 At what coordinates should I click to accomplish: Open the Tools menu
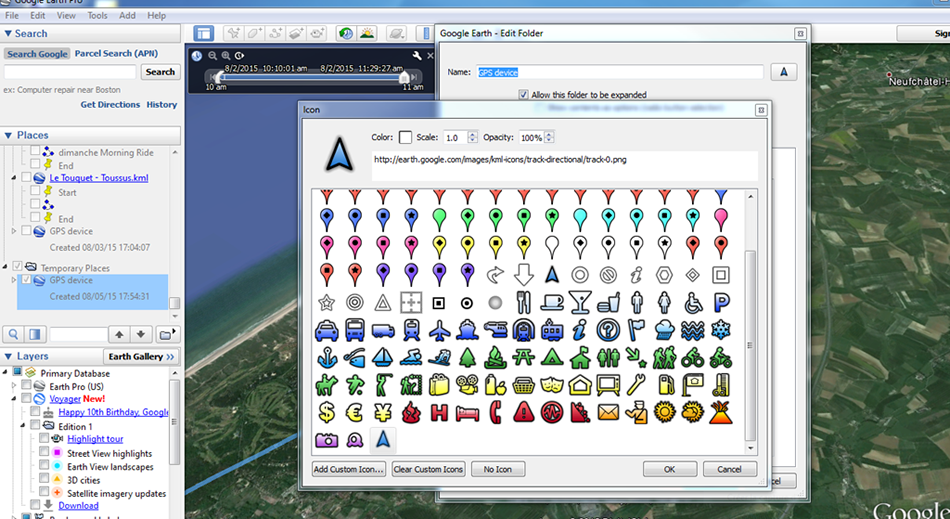pos(97,16)
